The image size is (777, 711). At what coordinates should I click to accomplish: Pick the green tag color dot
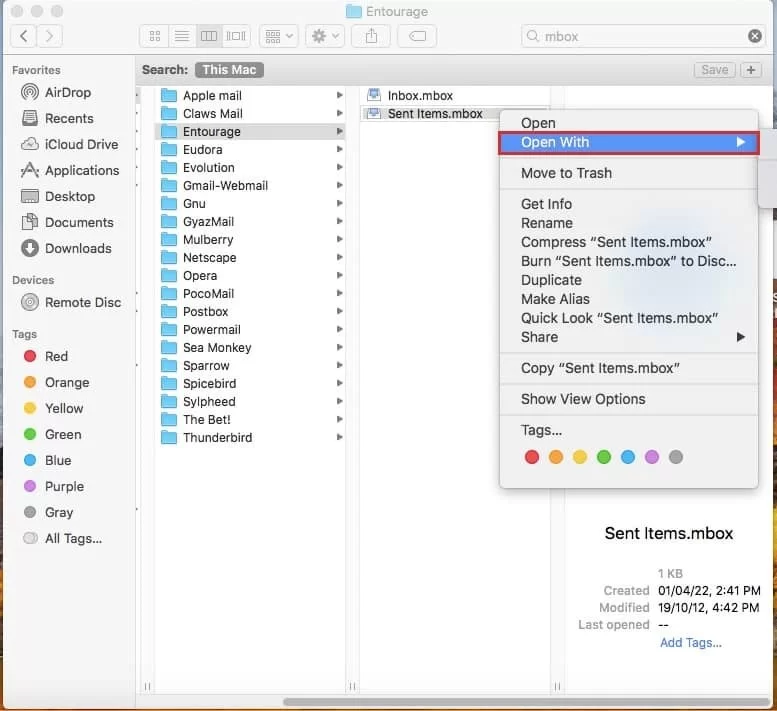(x=604, y=457)
